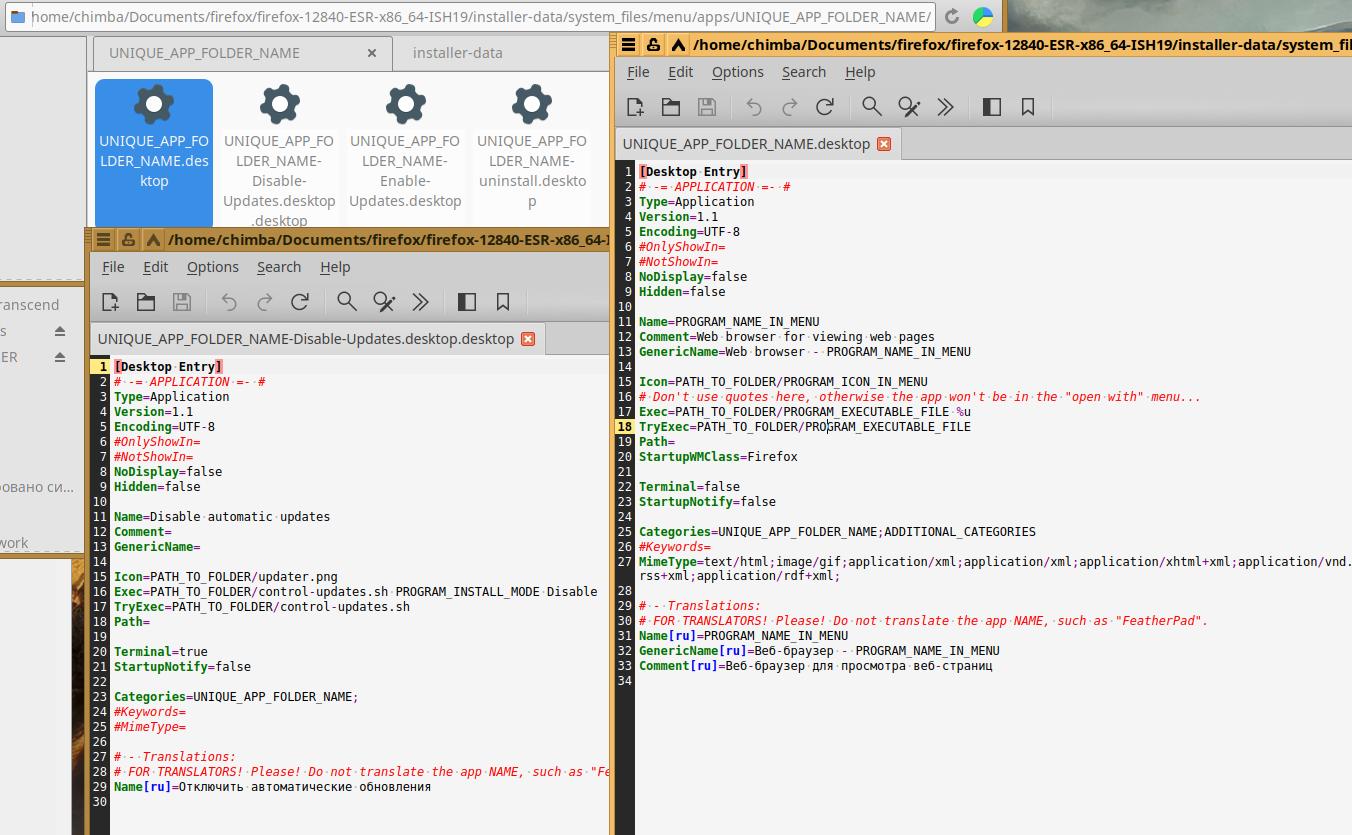Open Find magnifier in Disable-Updates editor toolbar

tap(347, 302)
